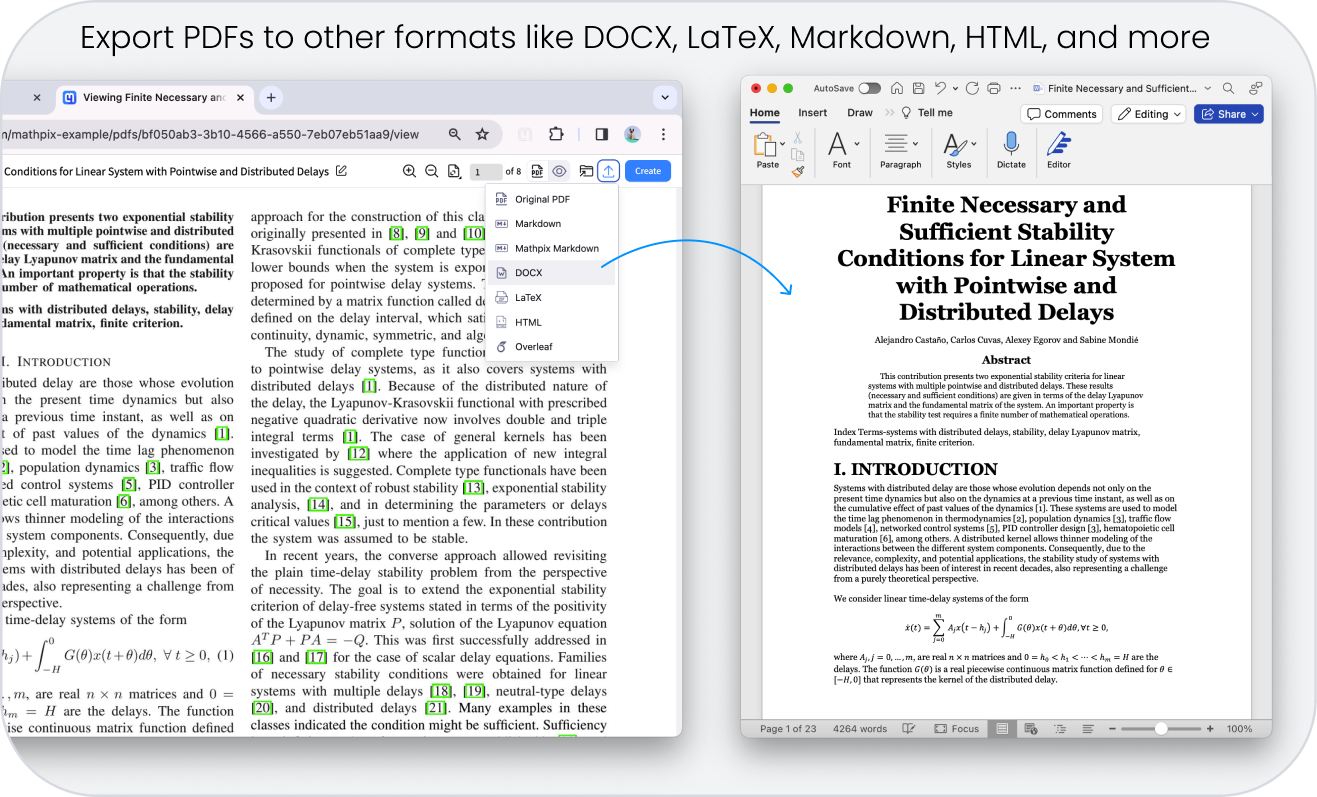The height and width of the screenshot is (797, 1317).
Task: Edit the document title with the pencil icon
Action: point(342,171)
